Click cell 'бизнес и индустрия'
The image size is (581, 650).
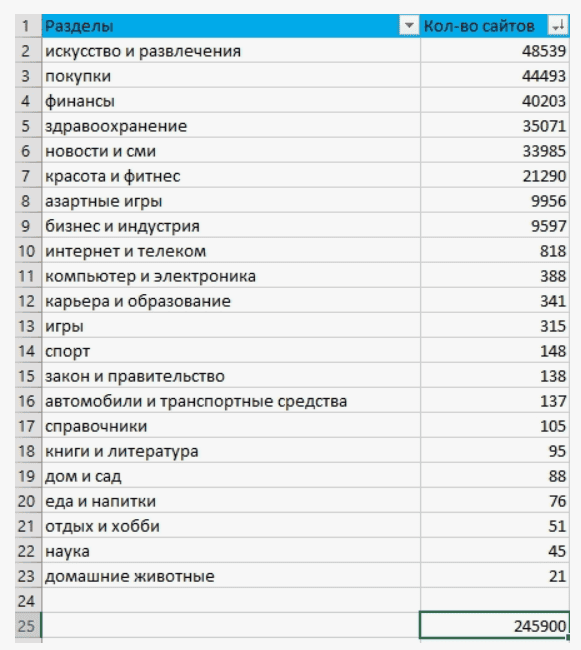(x=231, y=226)
